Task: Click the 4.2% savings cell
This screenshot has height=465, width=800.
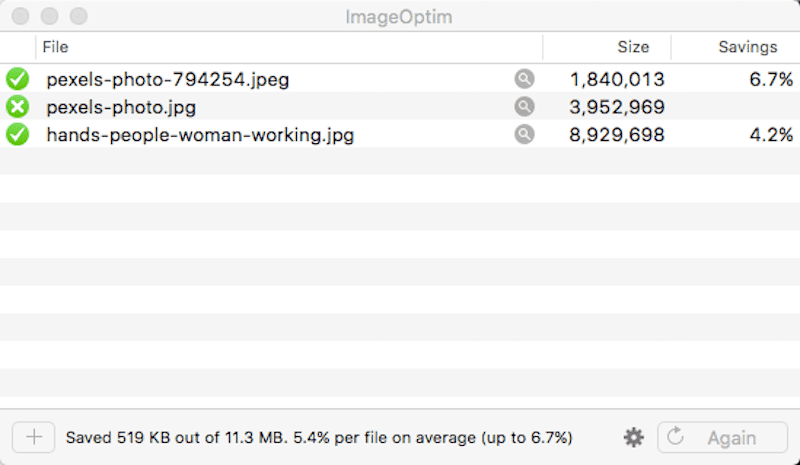Action: [771, 135]
